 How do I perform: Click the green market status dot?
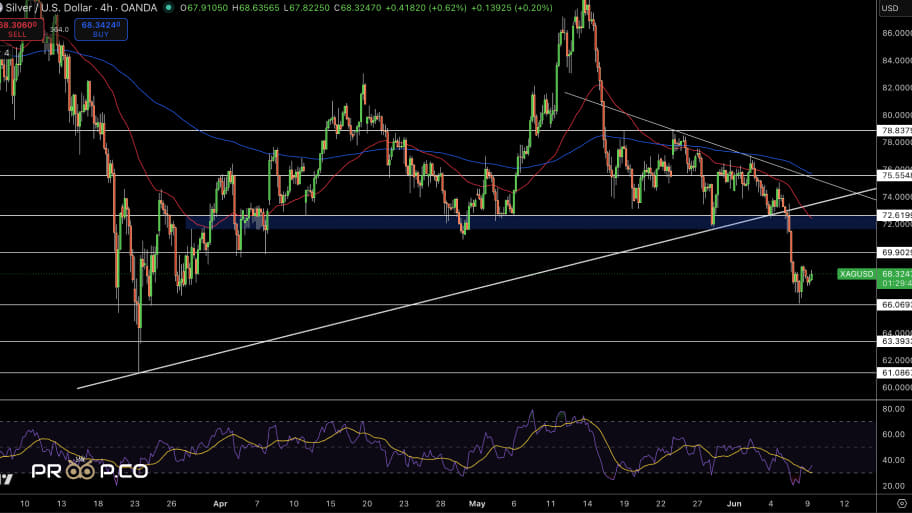point(169,8)
